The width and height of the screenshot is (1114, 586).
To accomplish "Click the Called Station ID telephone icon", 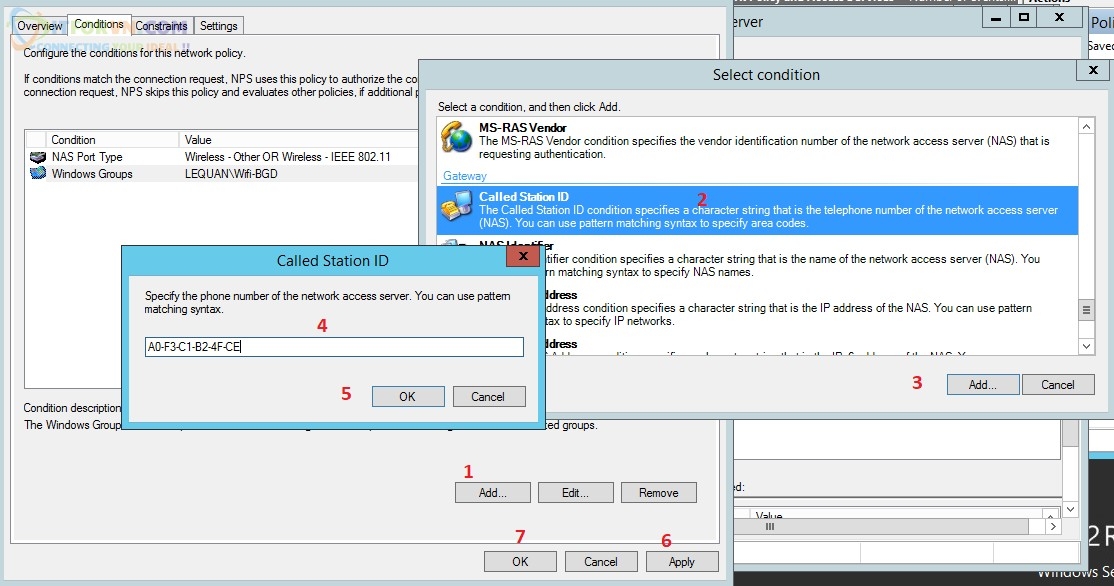I will (x=456, y=210).
